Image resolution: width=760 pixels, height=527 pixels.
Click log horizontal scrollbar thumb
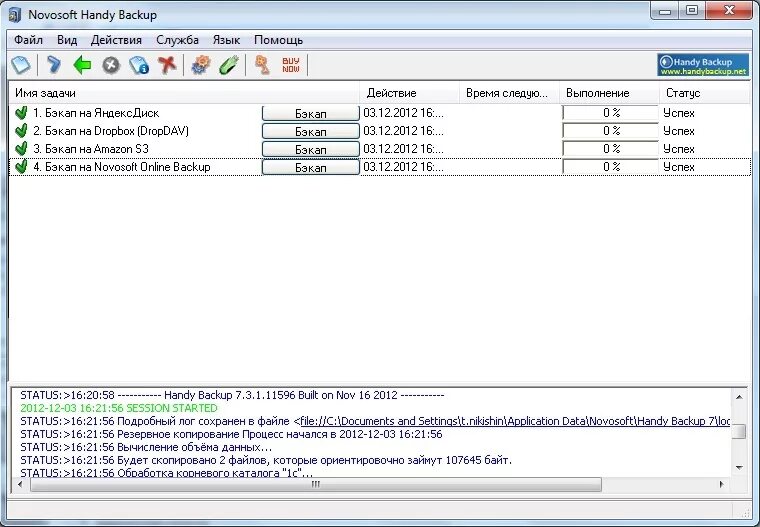point(316,484)
